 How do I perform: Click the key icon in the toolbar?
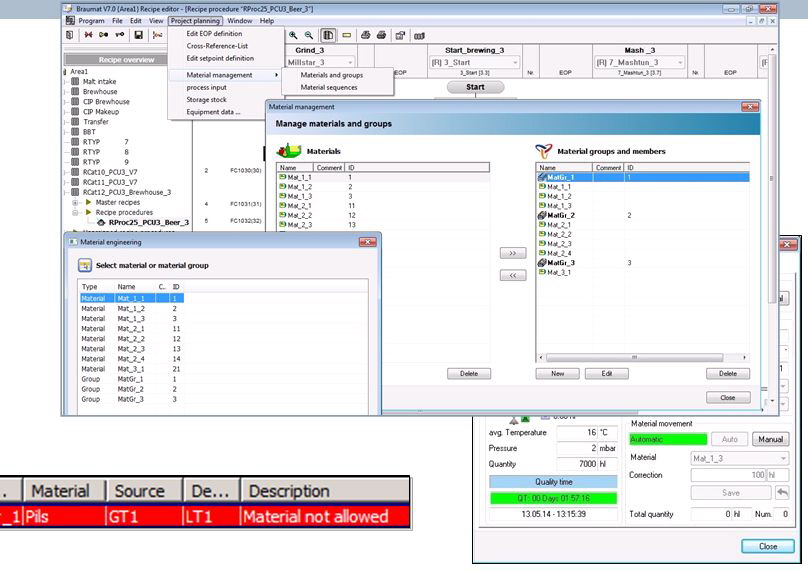(120, 35)
